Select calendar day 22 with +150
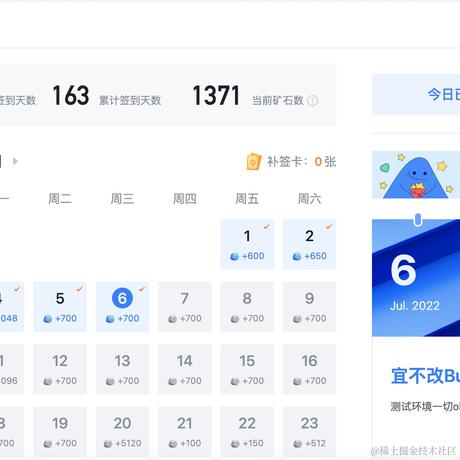Image resolution: width=460 pixels, height=460 pixels. [247, 432]
